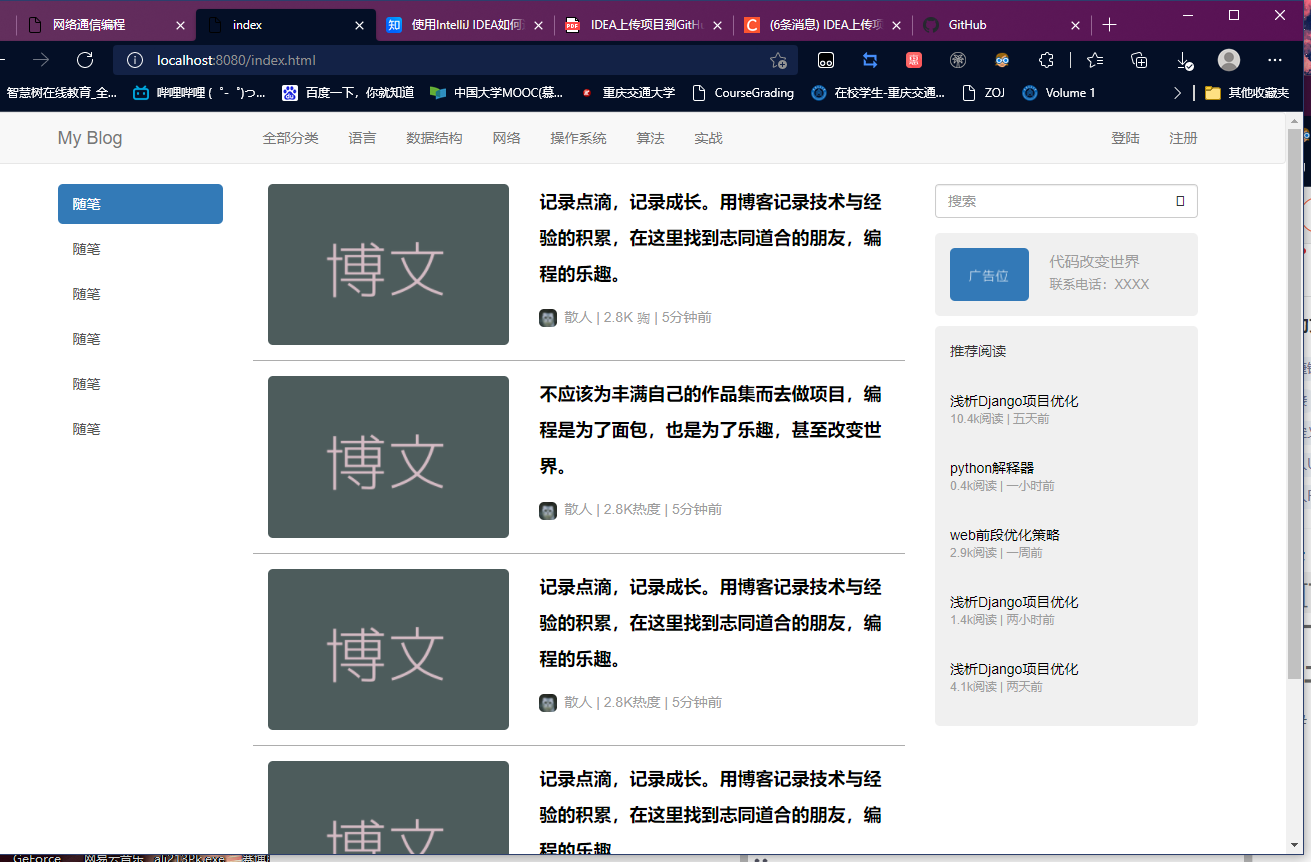The width and height of the screenshot is (1311, 862).
Task: Click the red extension icon in toolbar
Action: [914, 60]
